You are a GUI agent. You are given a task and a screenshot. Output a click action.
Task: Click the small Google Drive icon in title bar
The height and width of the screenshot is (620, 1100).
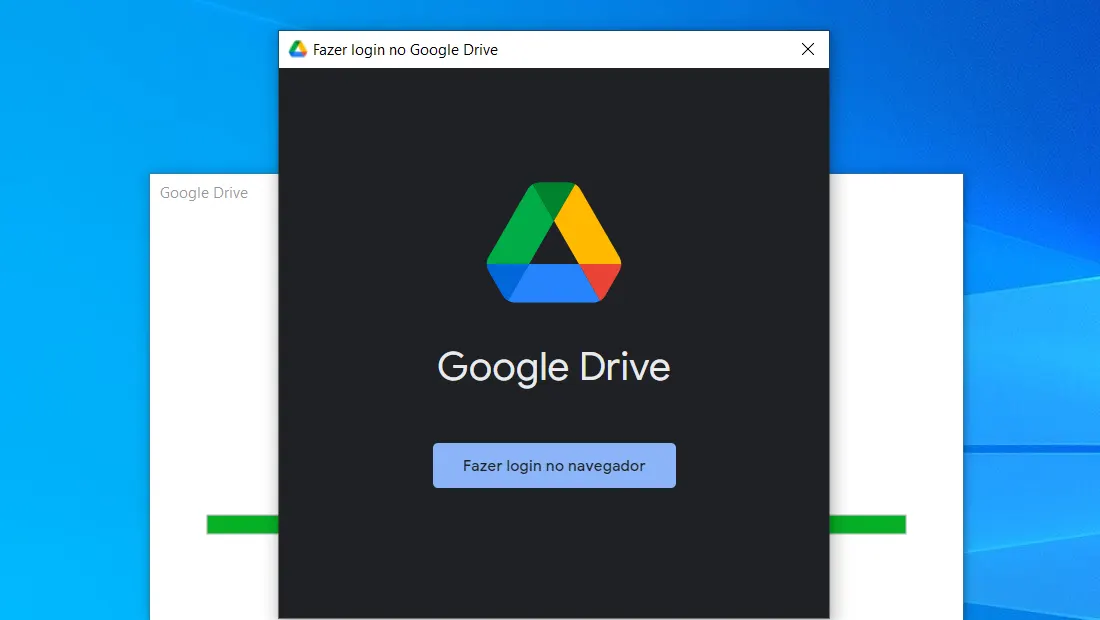298,49
